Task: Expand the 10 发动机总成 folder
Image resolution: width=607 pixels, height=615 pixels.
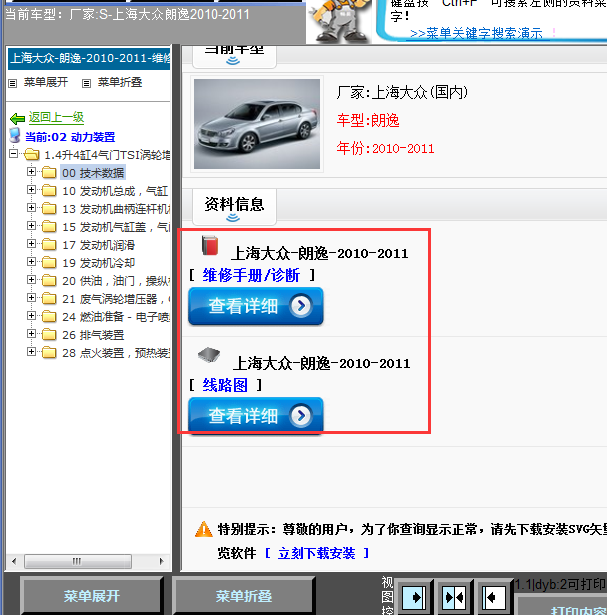Action: [x=31, y=189]
